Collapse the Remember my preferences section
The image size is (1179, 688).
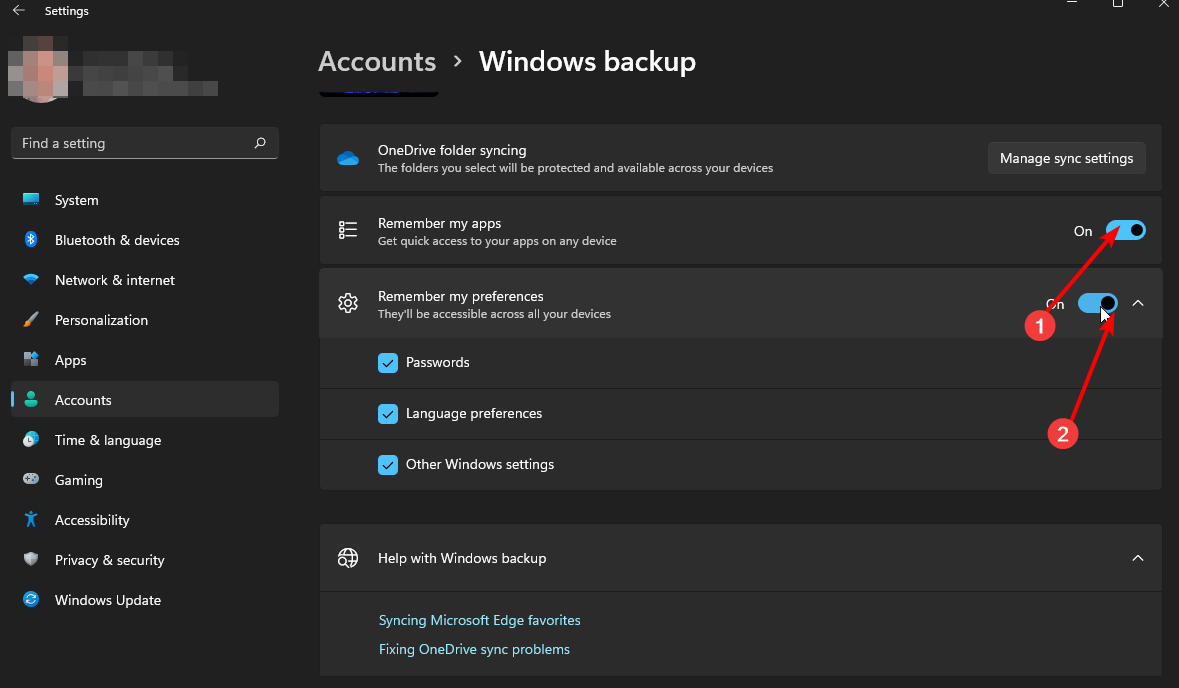coord(1138,302)
